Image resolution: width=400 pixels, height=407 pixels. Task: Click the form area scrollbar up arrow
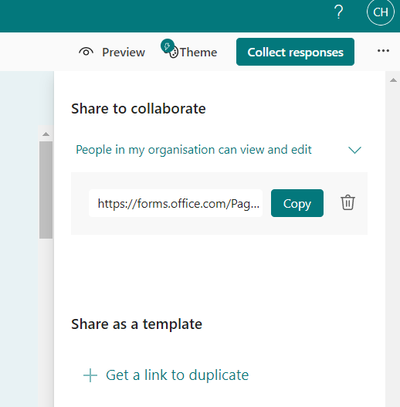(x=46, y=134)
